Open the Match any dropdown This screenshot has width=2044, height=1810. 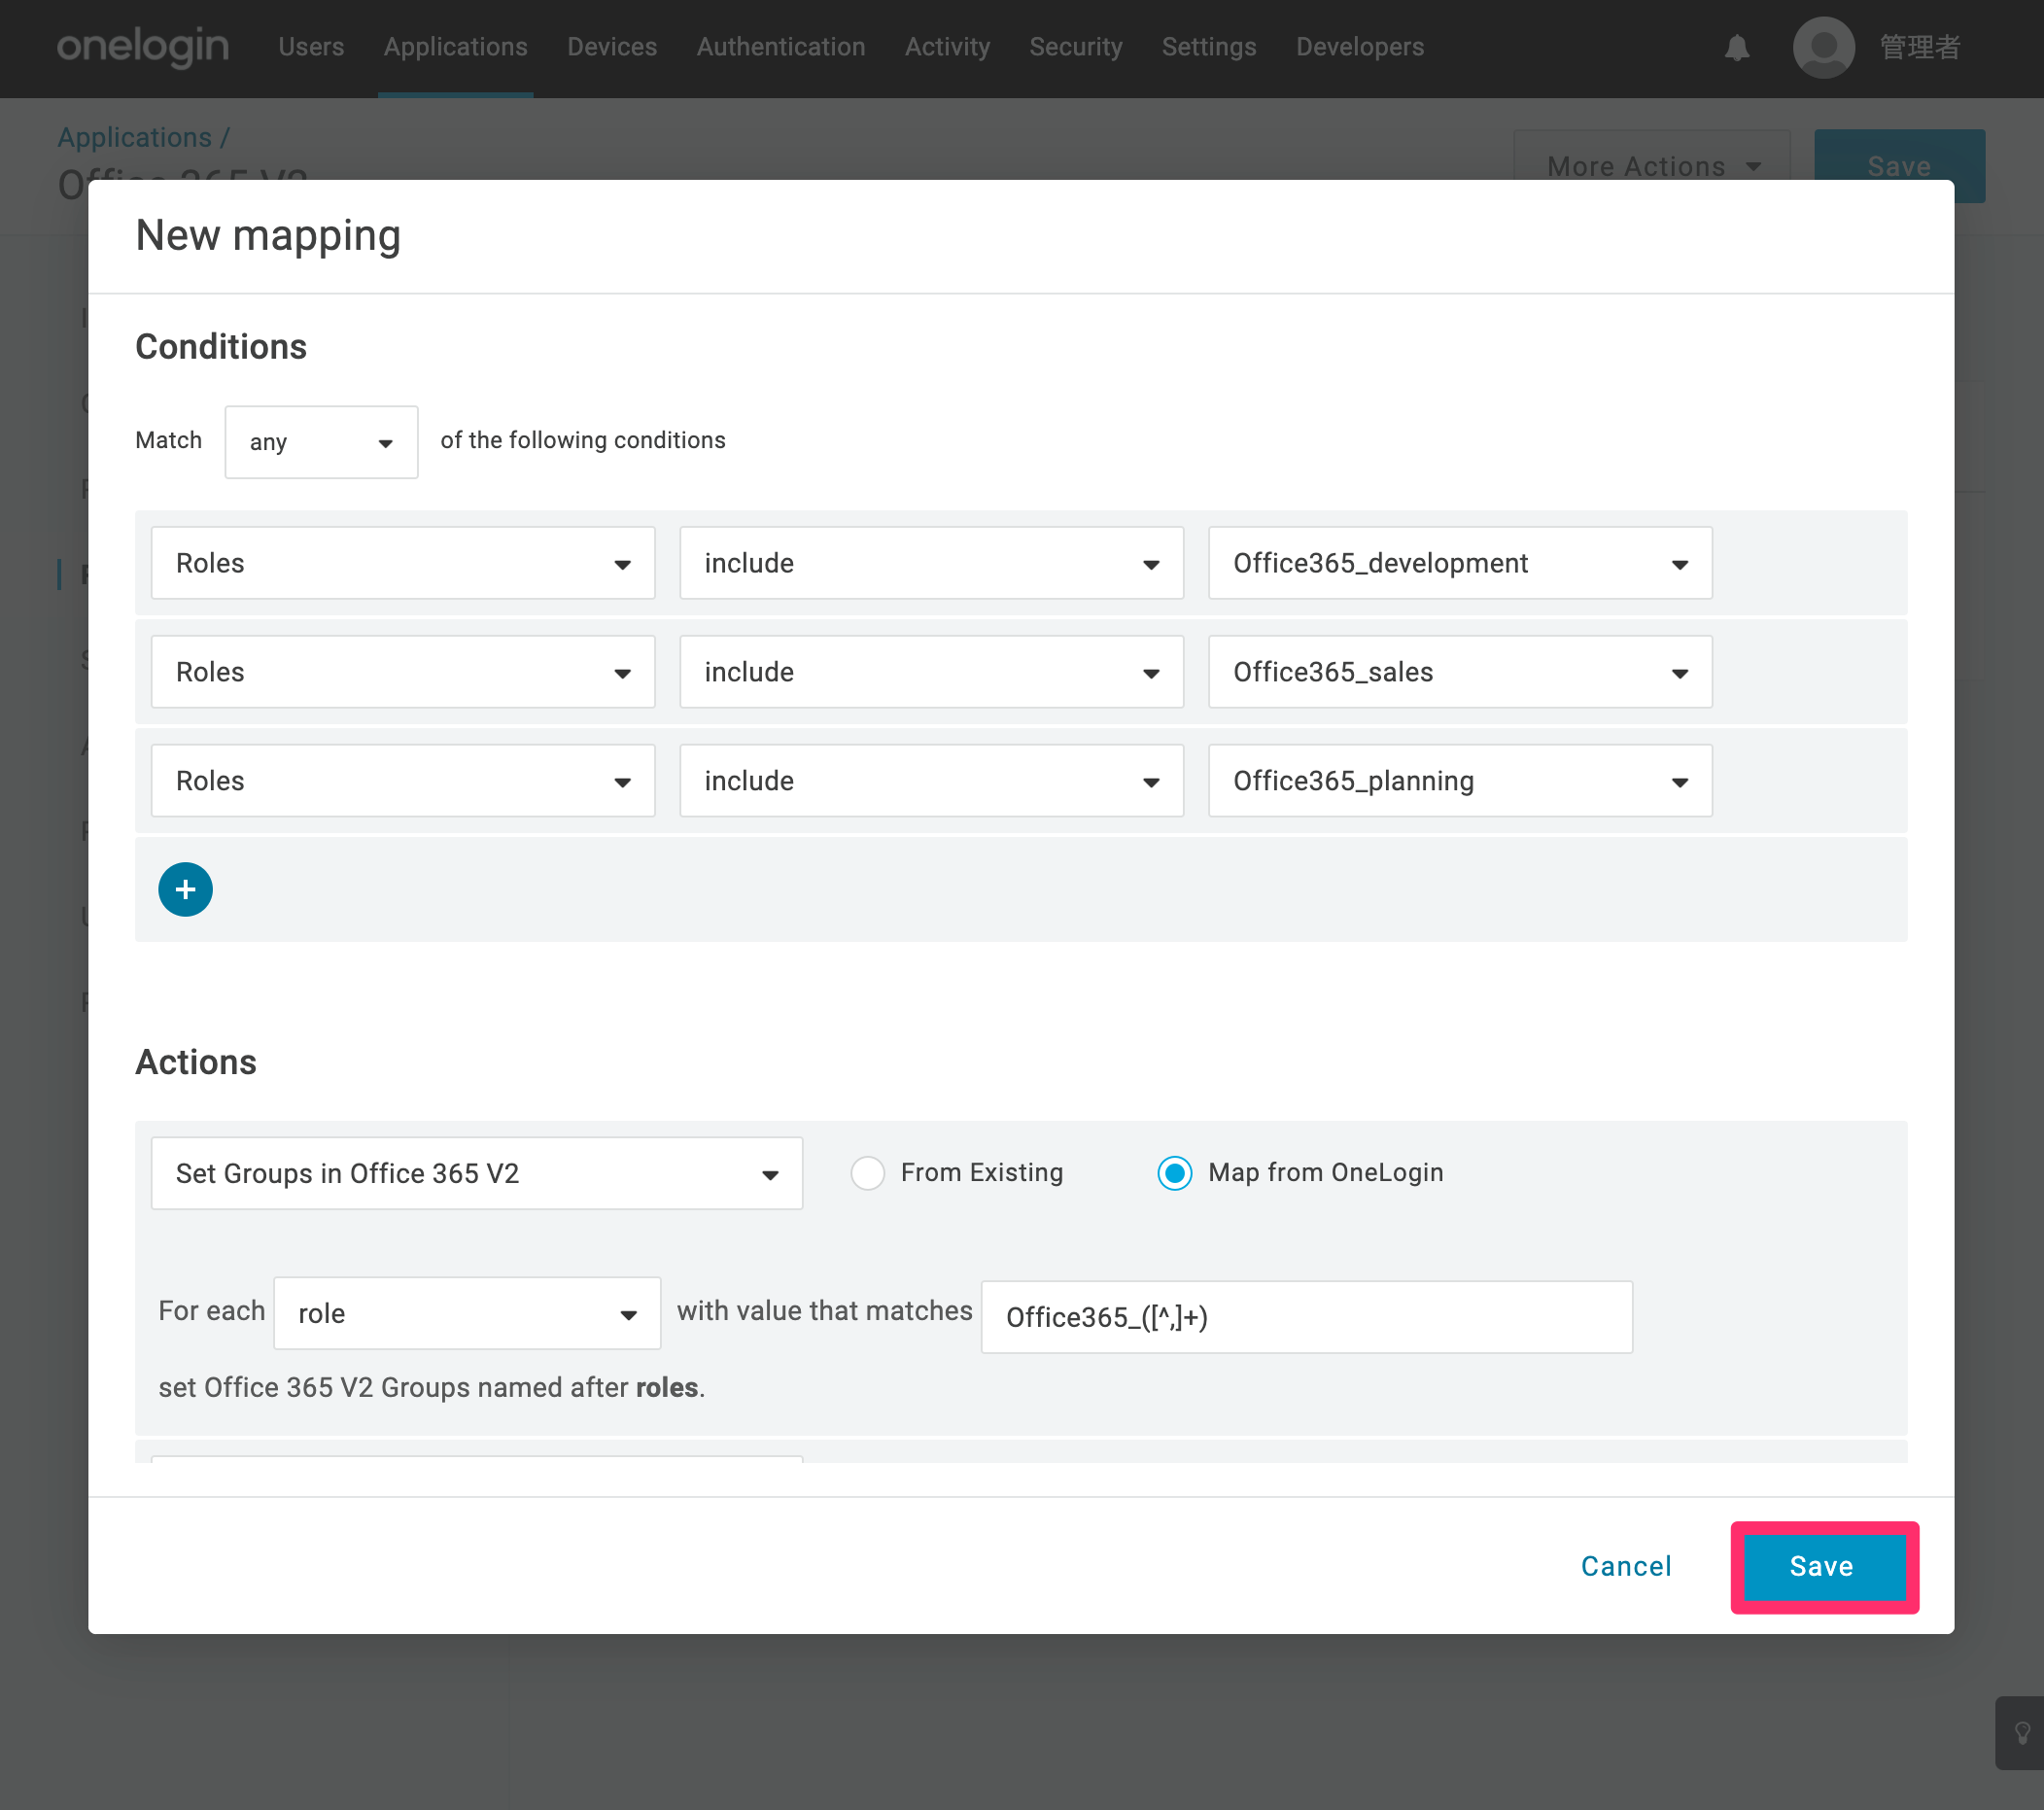[x=321, y=442]
